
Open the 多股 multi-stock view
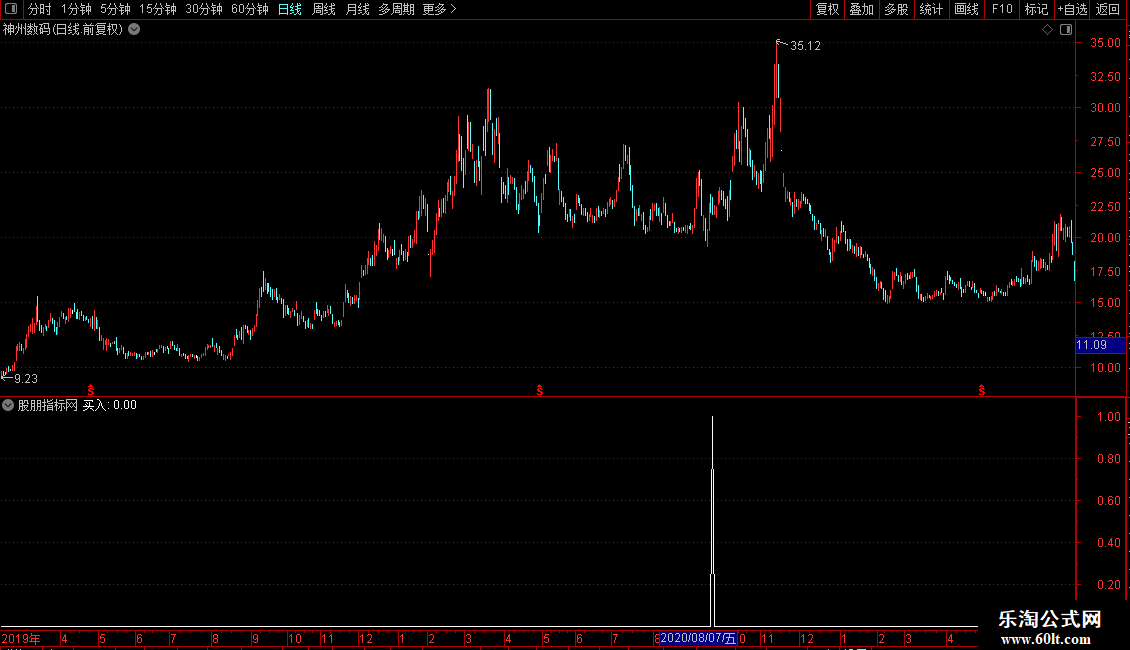click(x=896, y=9)
